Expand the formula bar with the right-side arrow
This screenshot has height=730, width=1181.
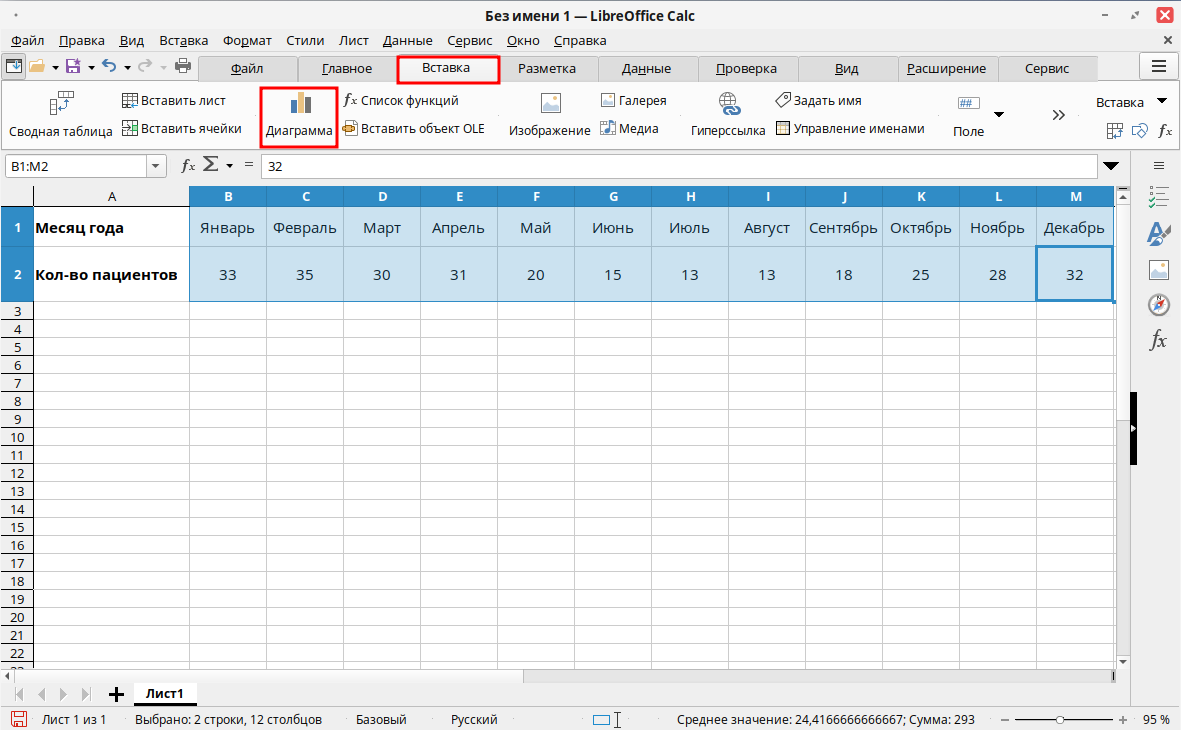pyautogui.click(x=1110, y=166)
